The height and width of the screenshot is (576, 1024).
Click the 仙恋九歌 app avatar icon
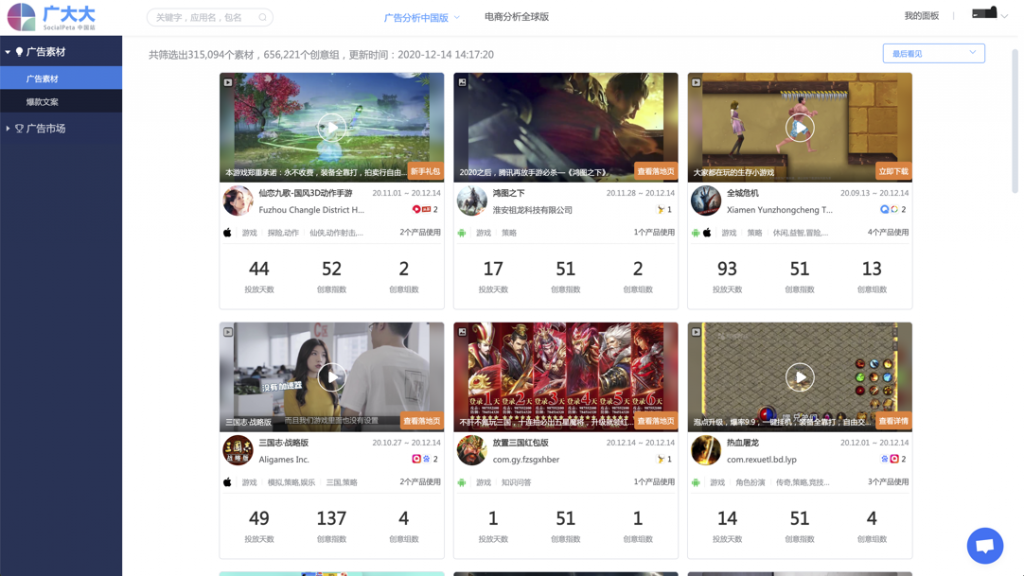pos(238,201)
